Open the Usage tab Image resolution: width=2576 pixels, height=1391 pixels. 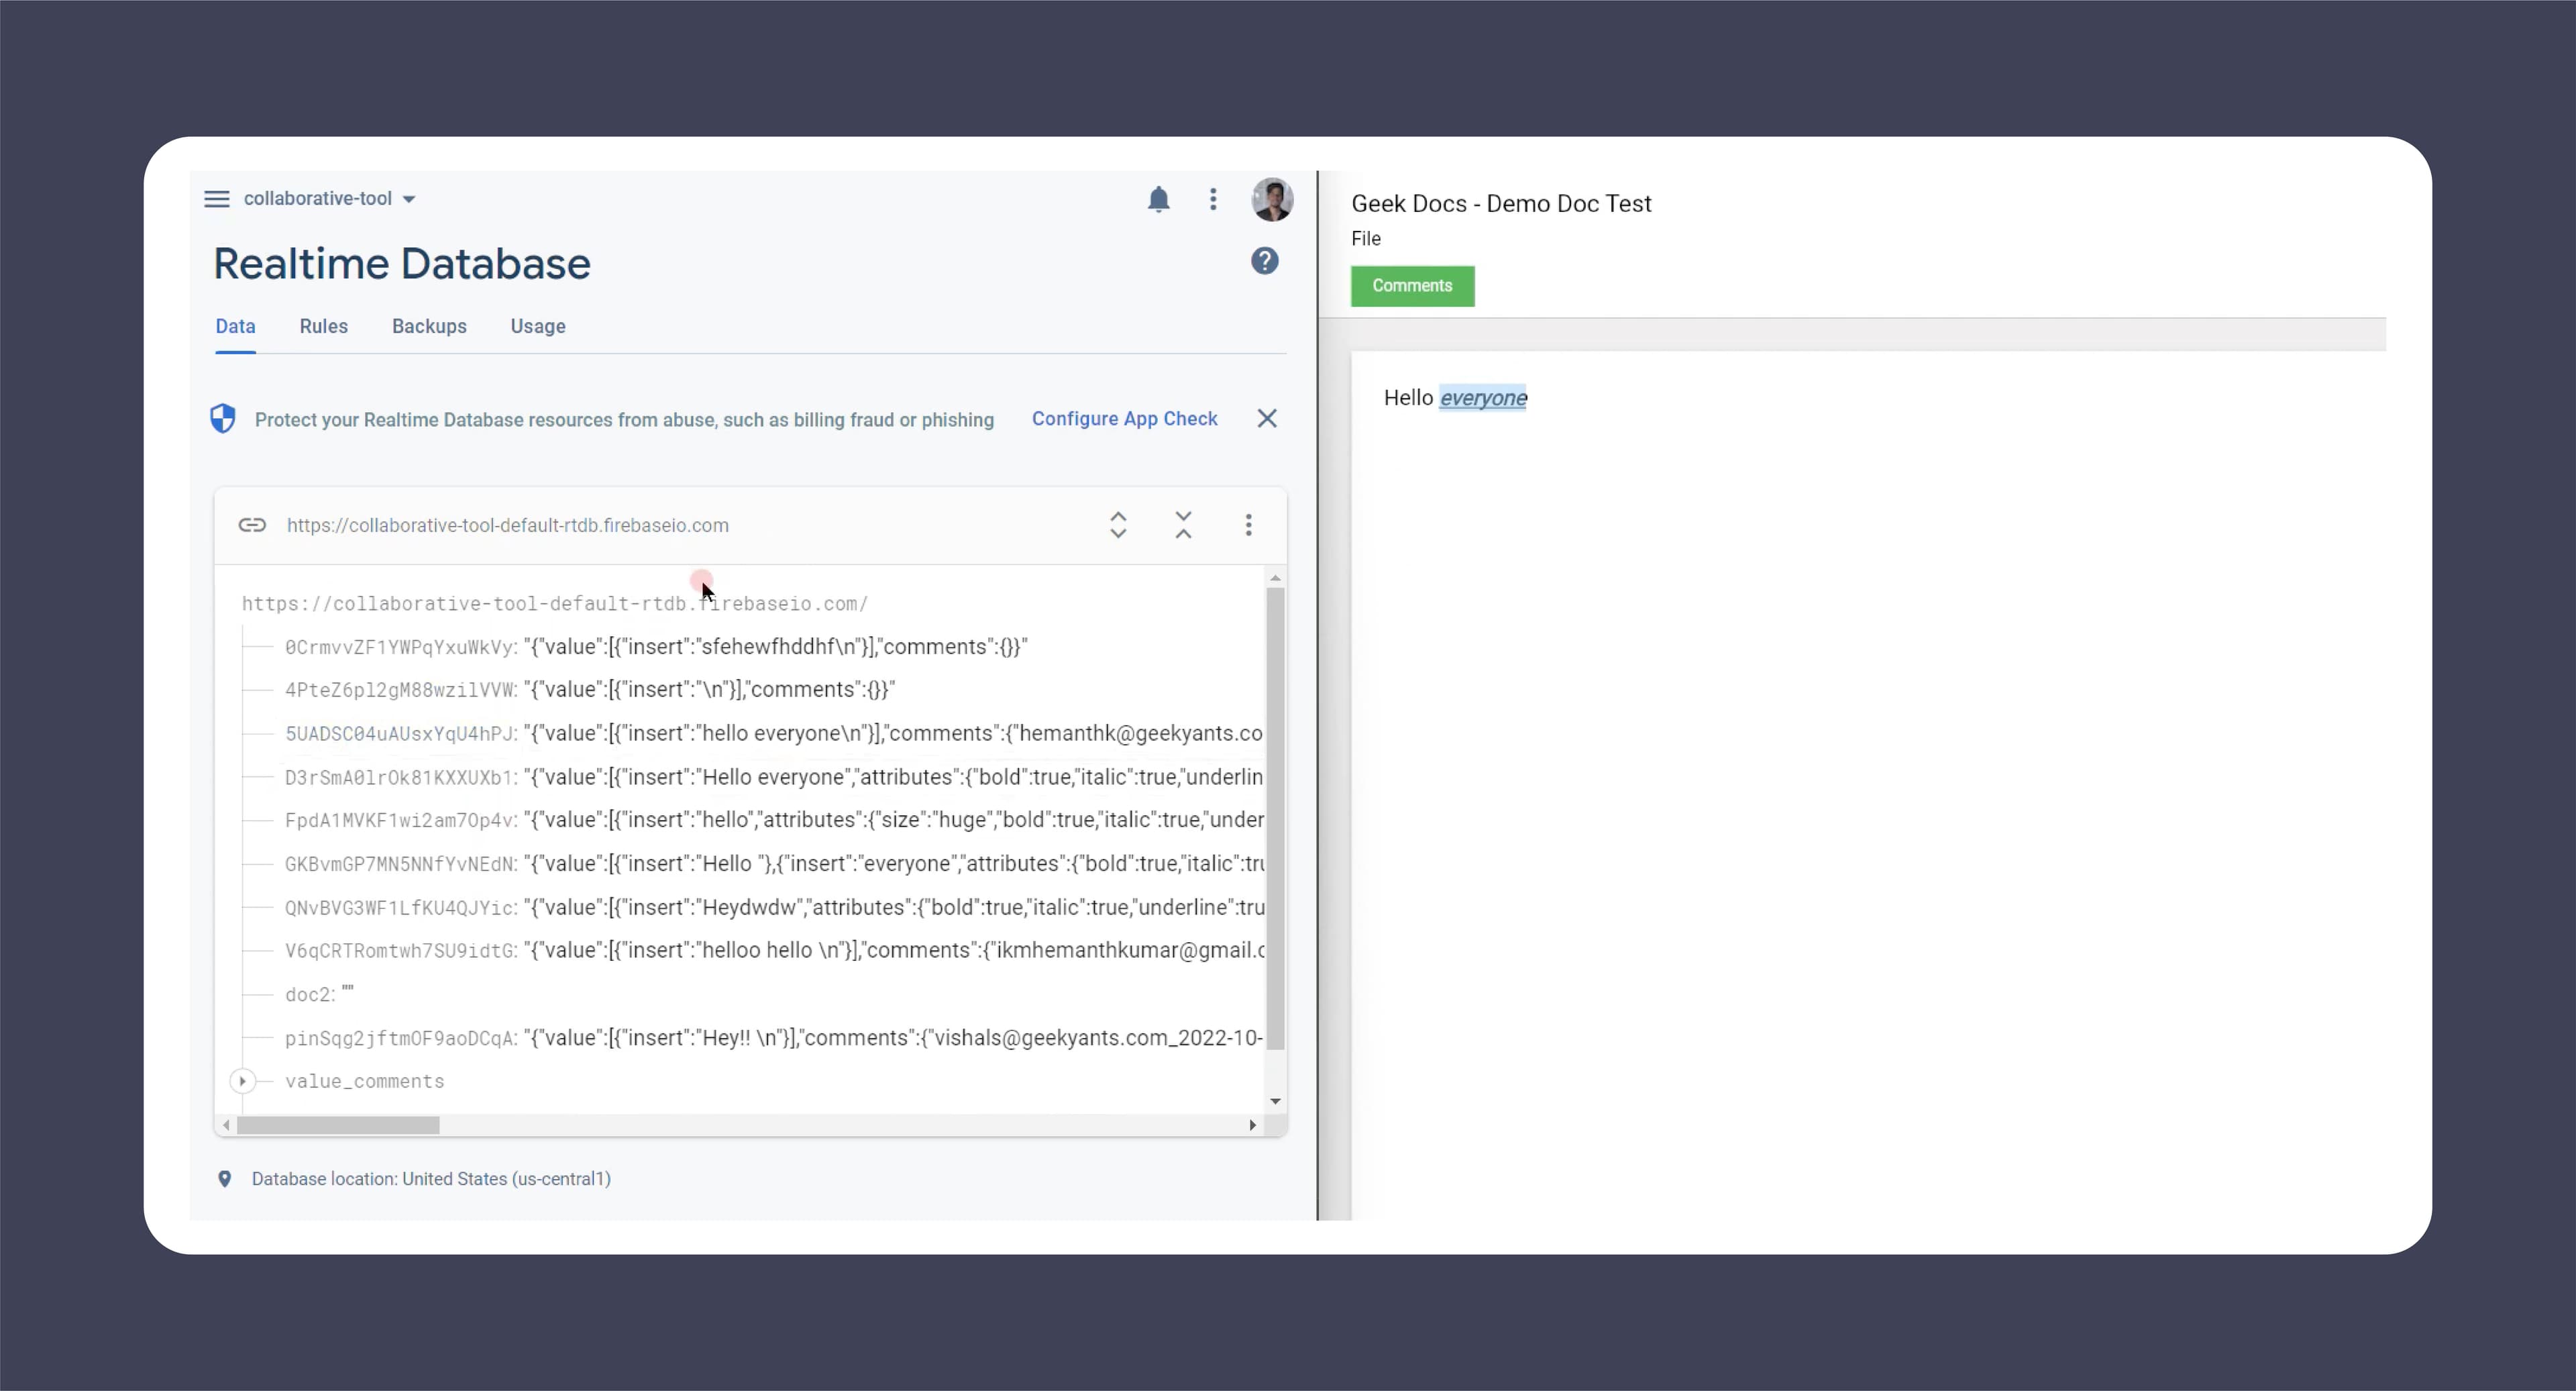point(538,326)
